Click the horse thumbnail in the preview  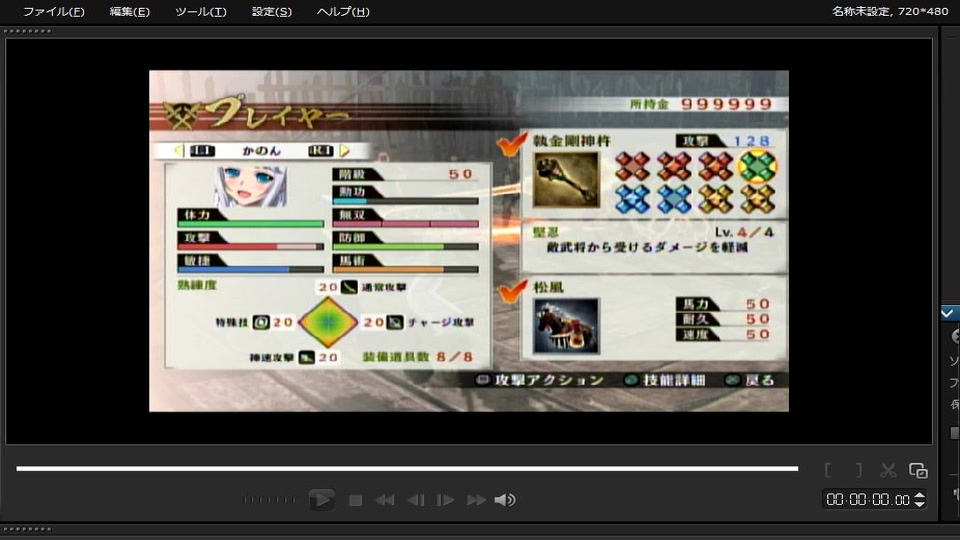(x=566, y=326)
